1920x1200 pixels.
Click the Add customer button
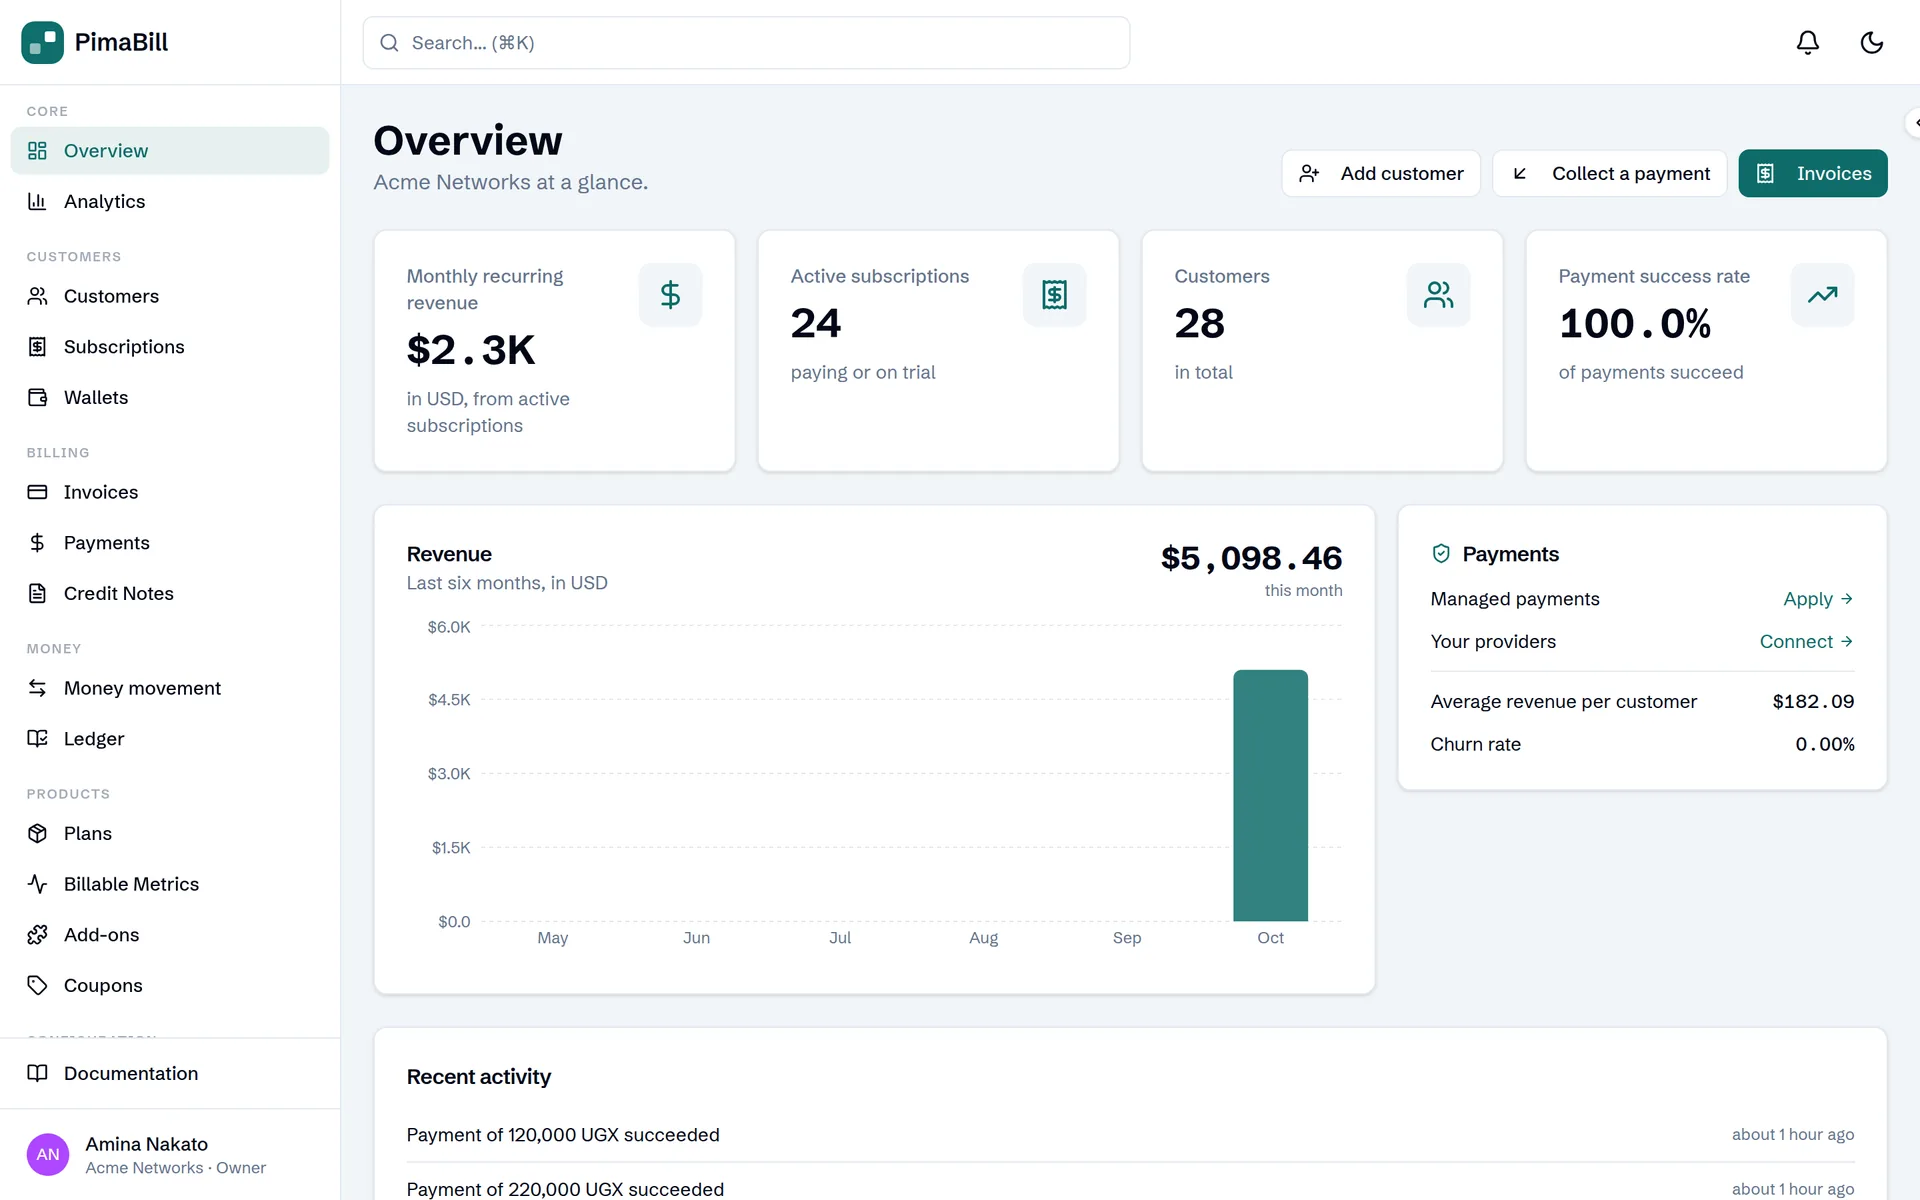[1381, 173]
